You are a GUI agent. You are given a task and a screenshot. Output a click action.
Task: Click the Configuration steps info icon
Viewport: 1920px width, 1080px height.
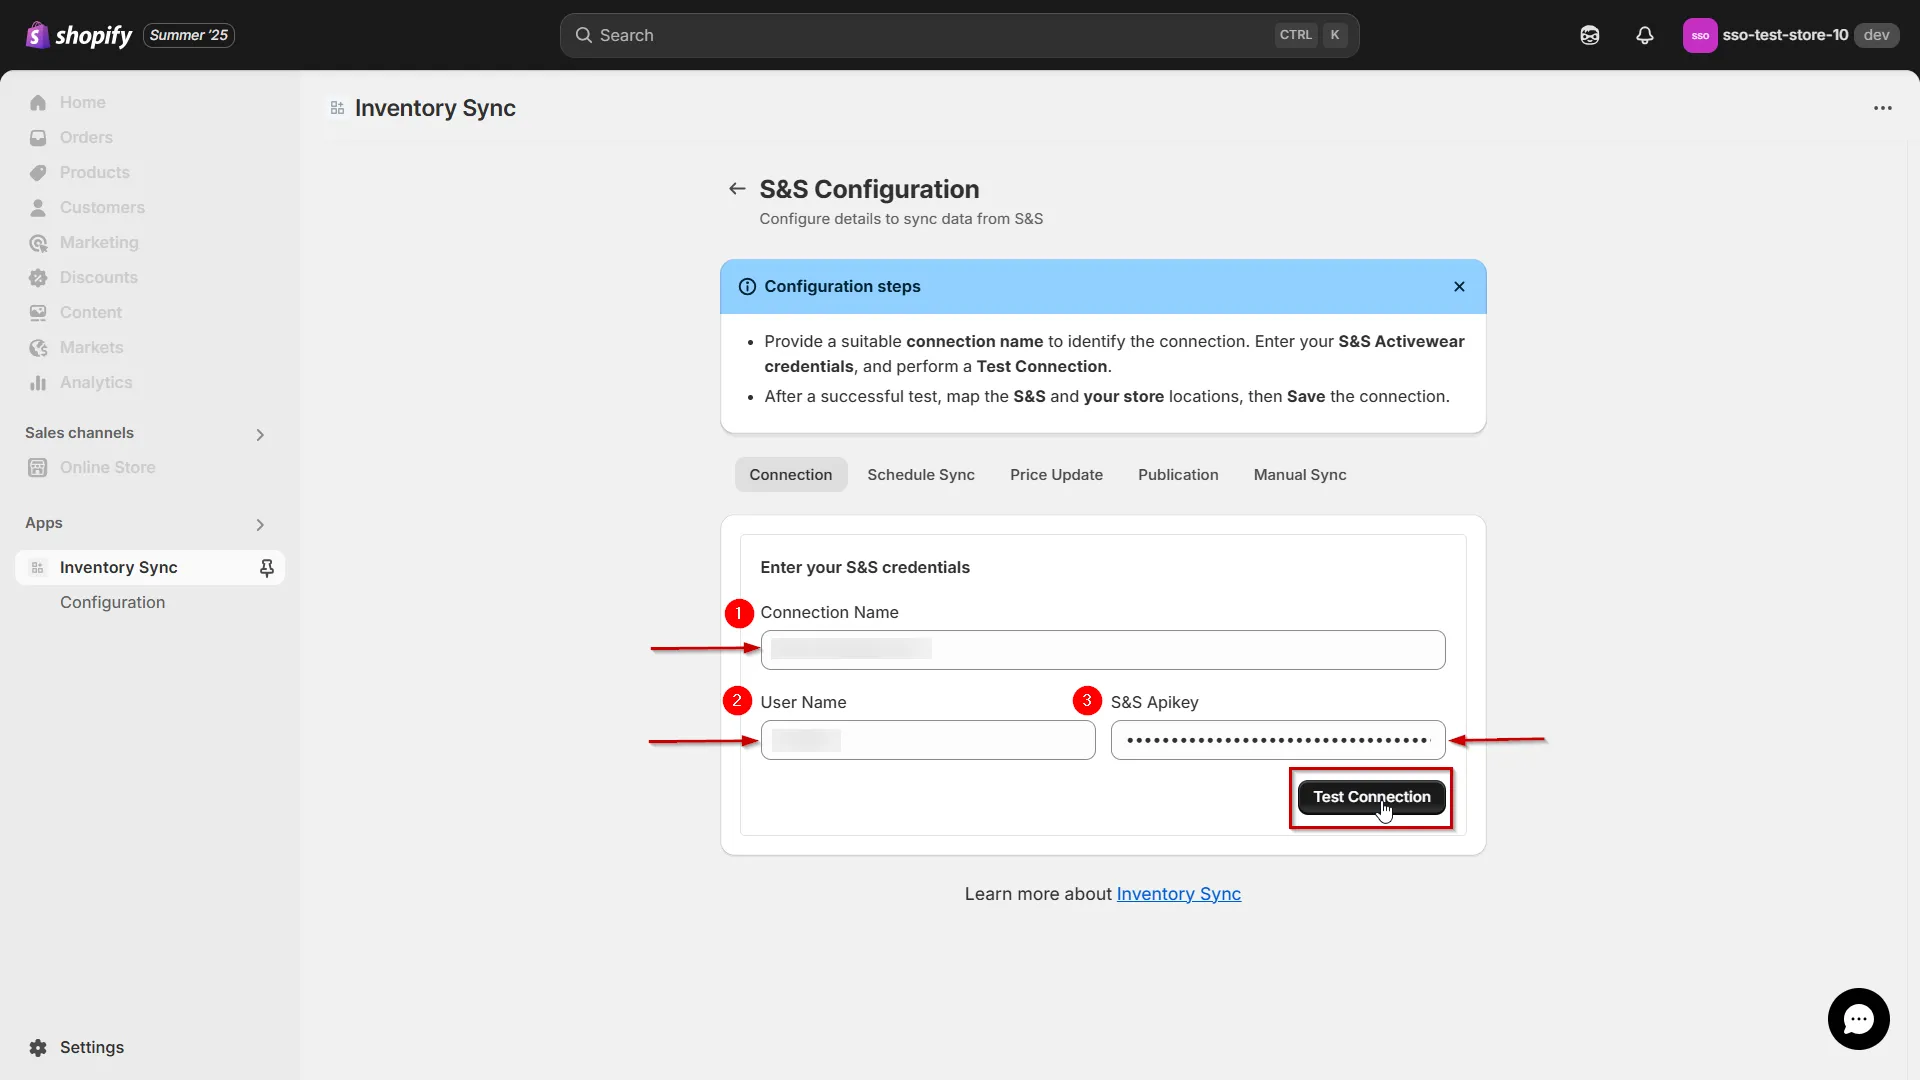[x=747, y=286]
